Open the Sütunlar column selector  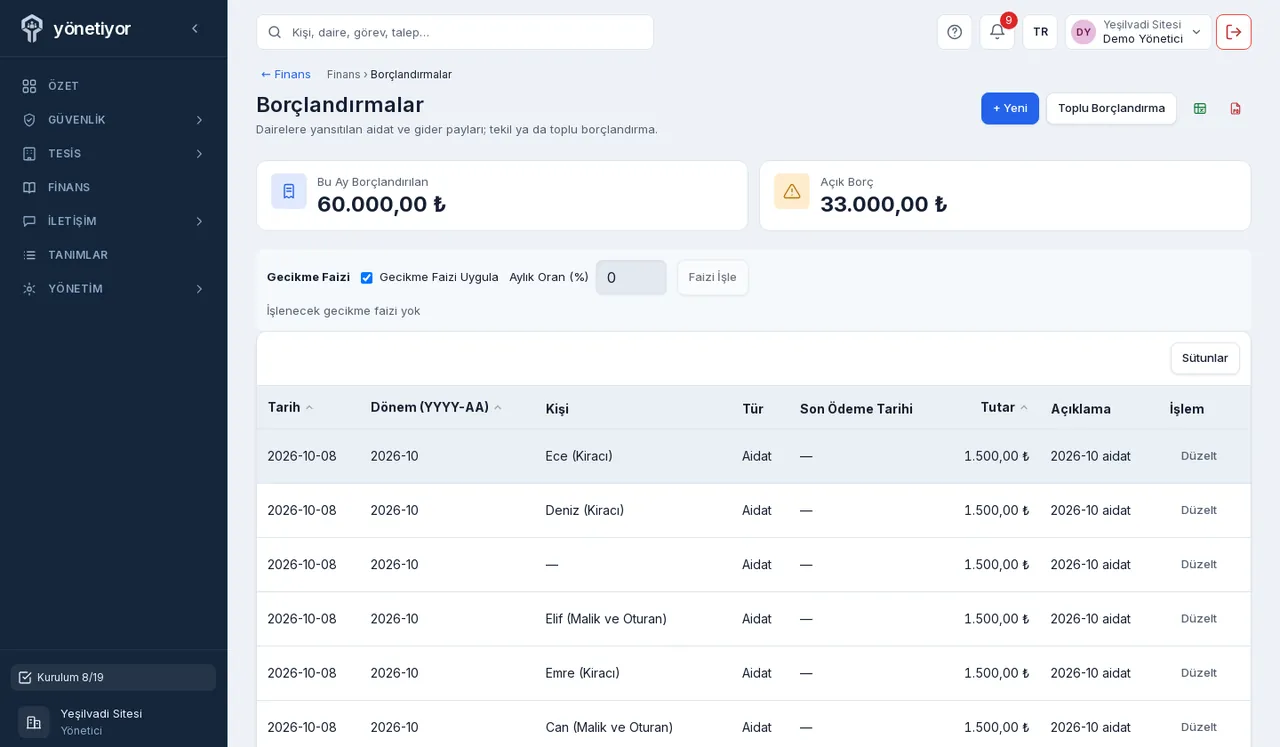1205,358
